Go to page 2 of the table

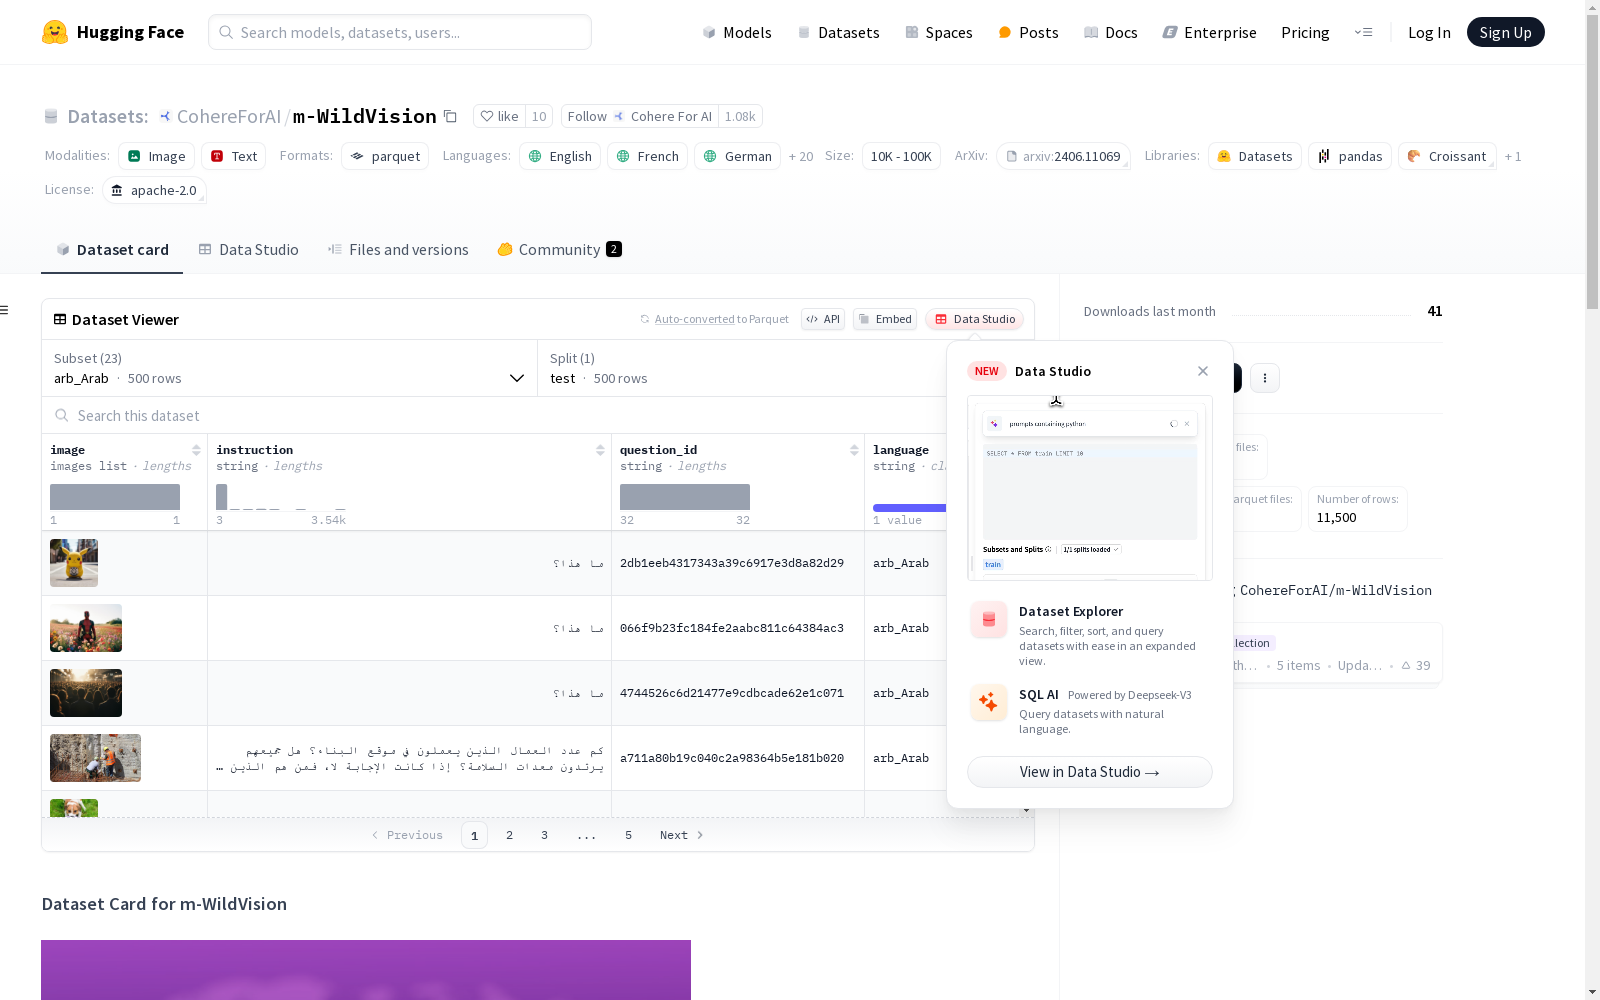[x=510, y=835]
